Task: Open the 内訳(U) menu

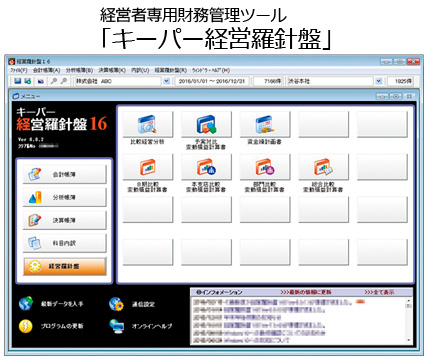Action: point(140,70)
